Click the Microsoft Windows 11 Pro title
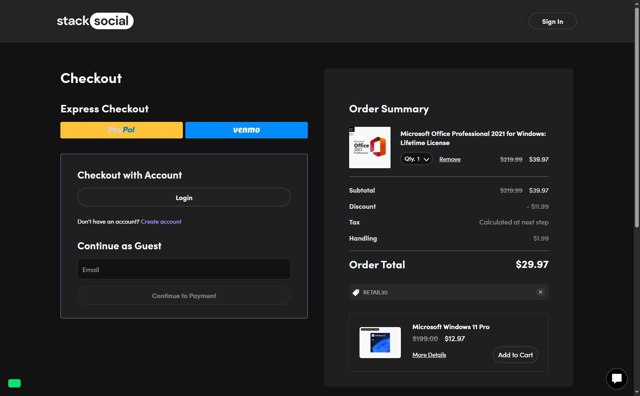The image size is (640, 396). (451, 327)
